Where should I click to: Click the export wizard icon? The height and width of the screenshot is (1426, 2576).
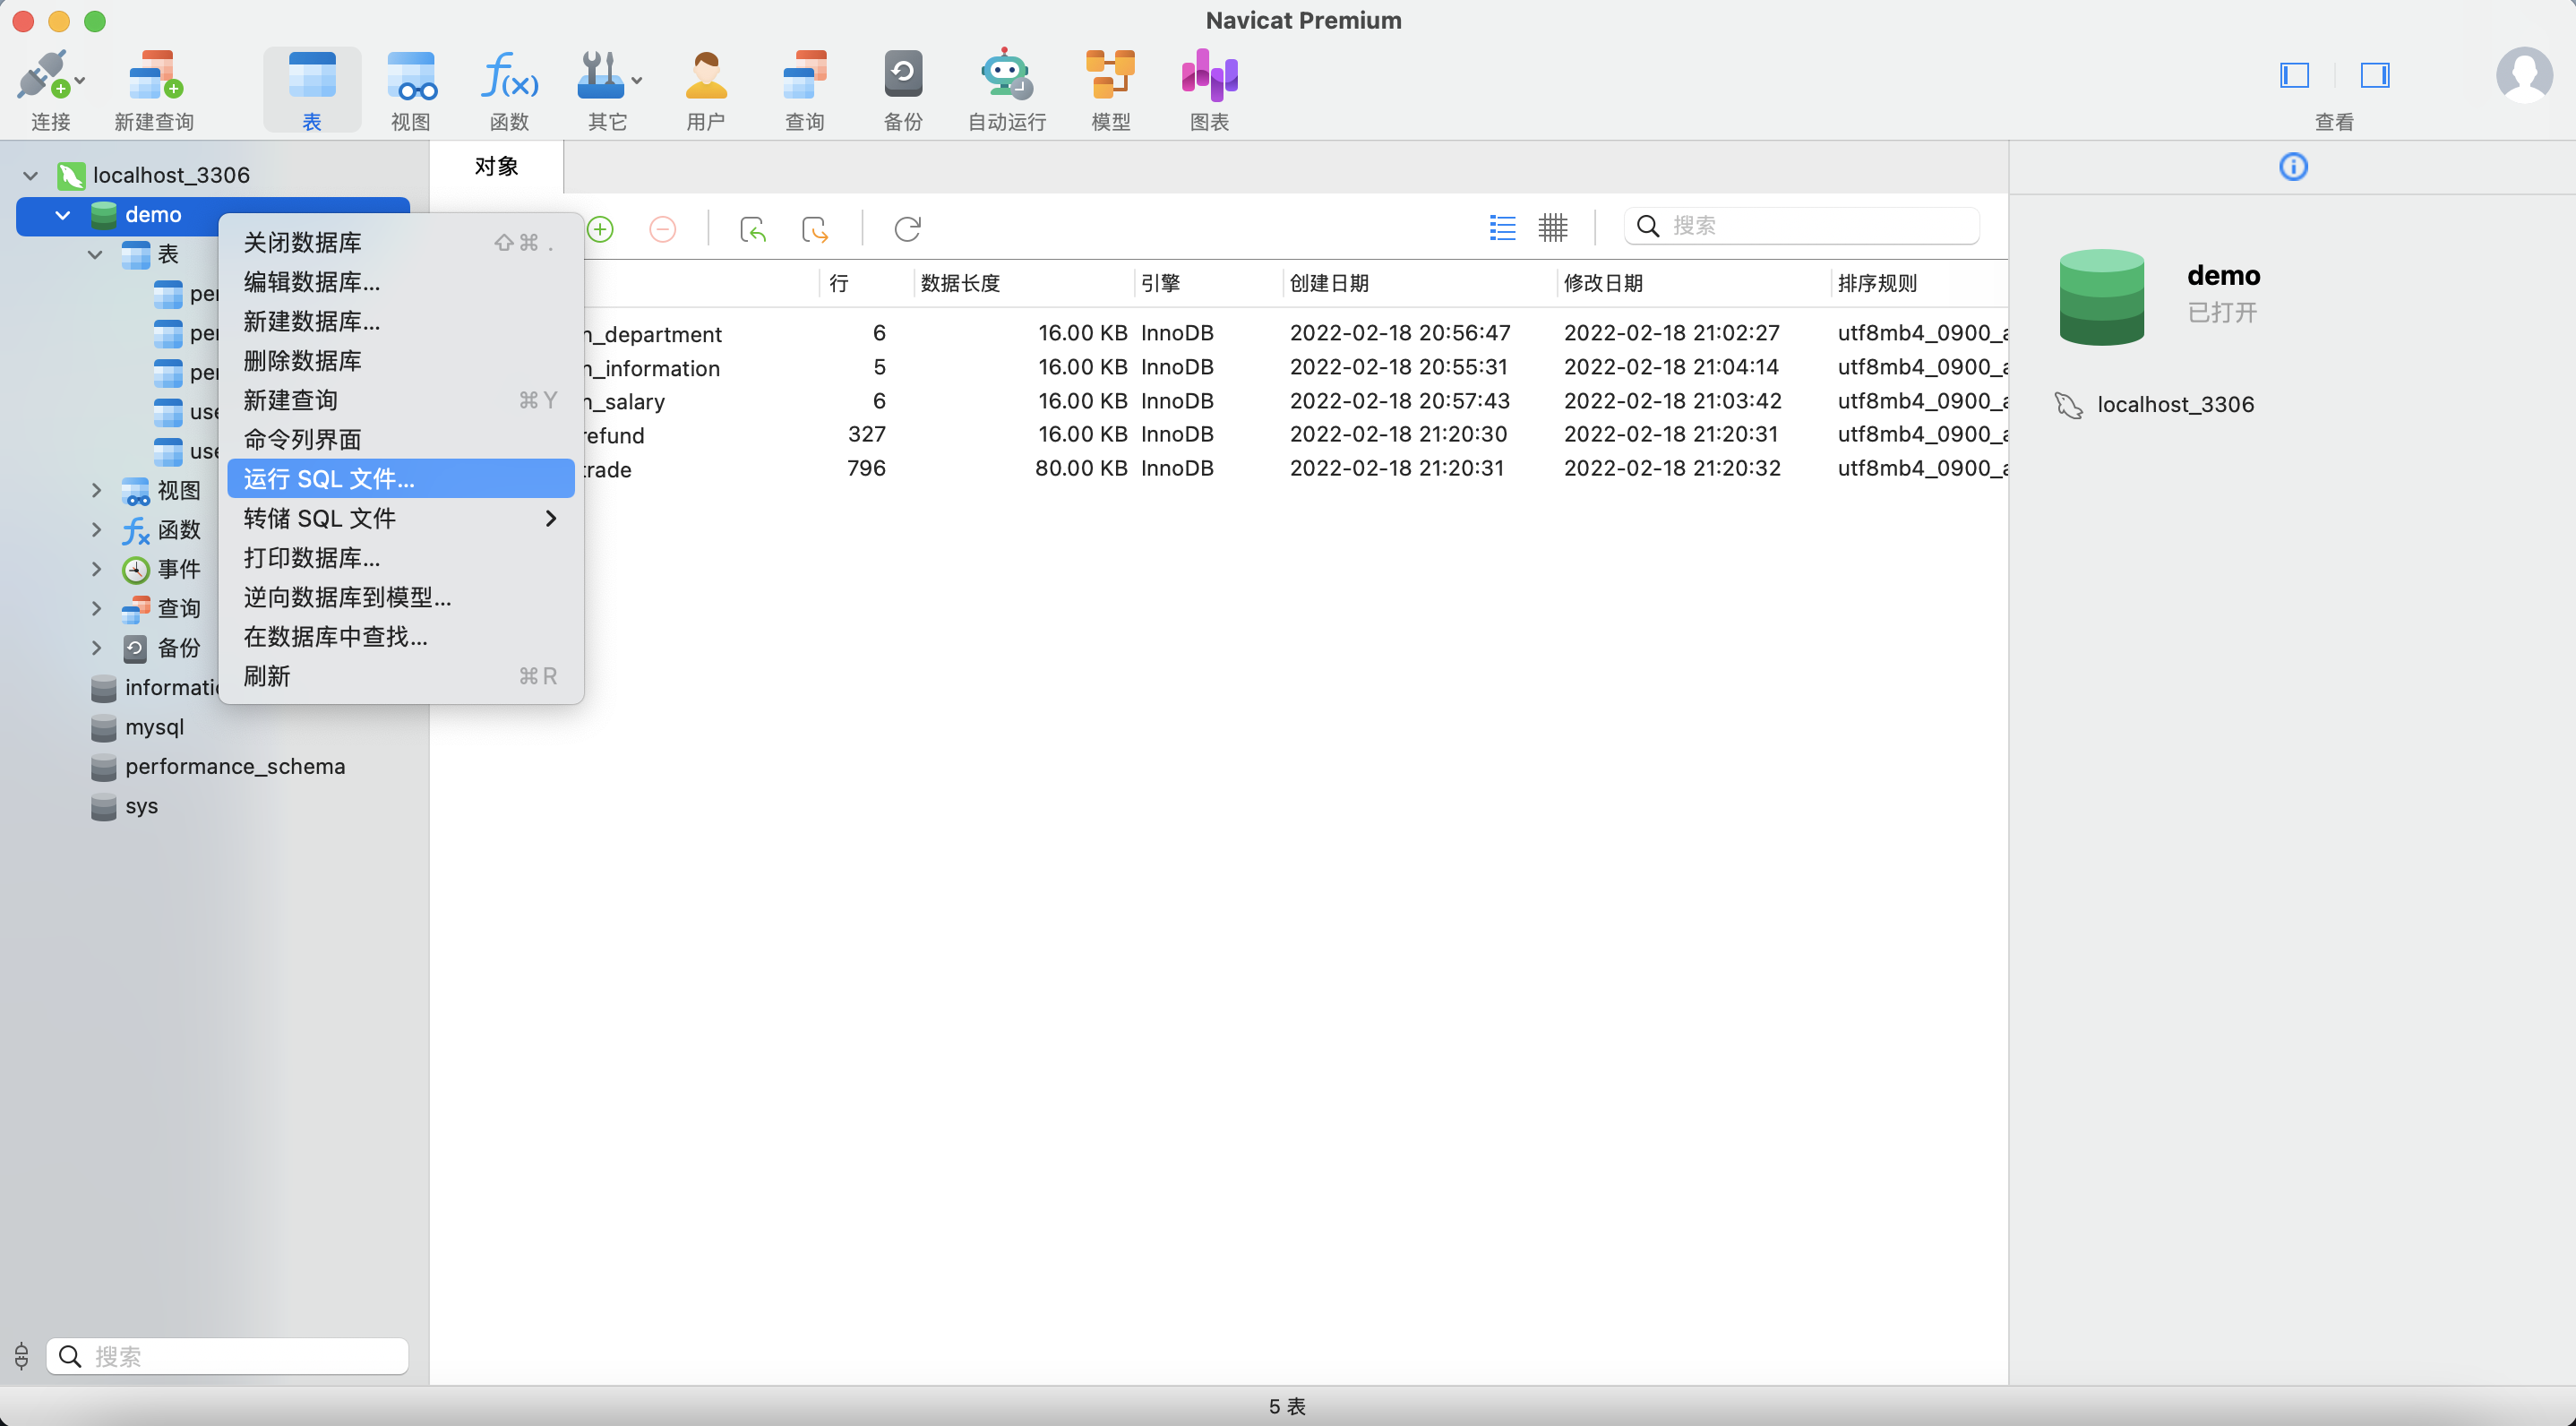(x=815, y=229)
